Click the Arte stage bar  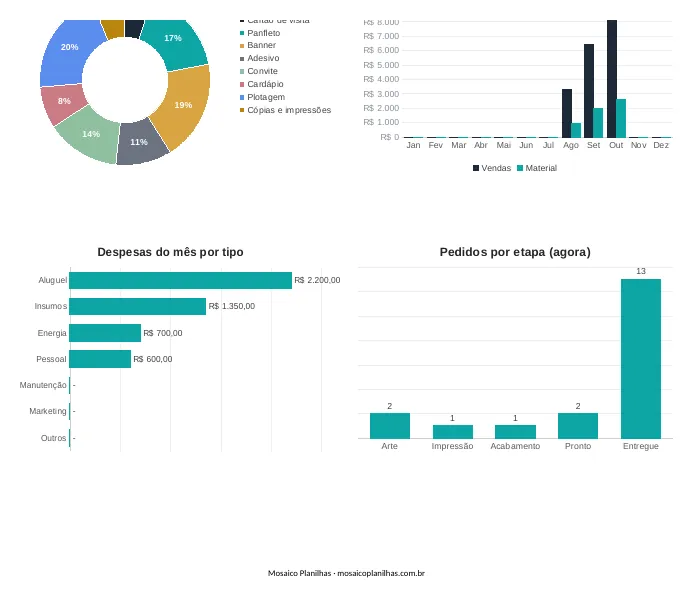(390, 426)
